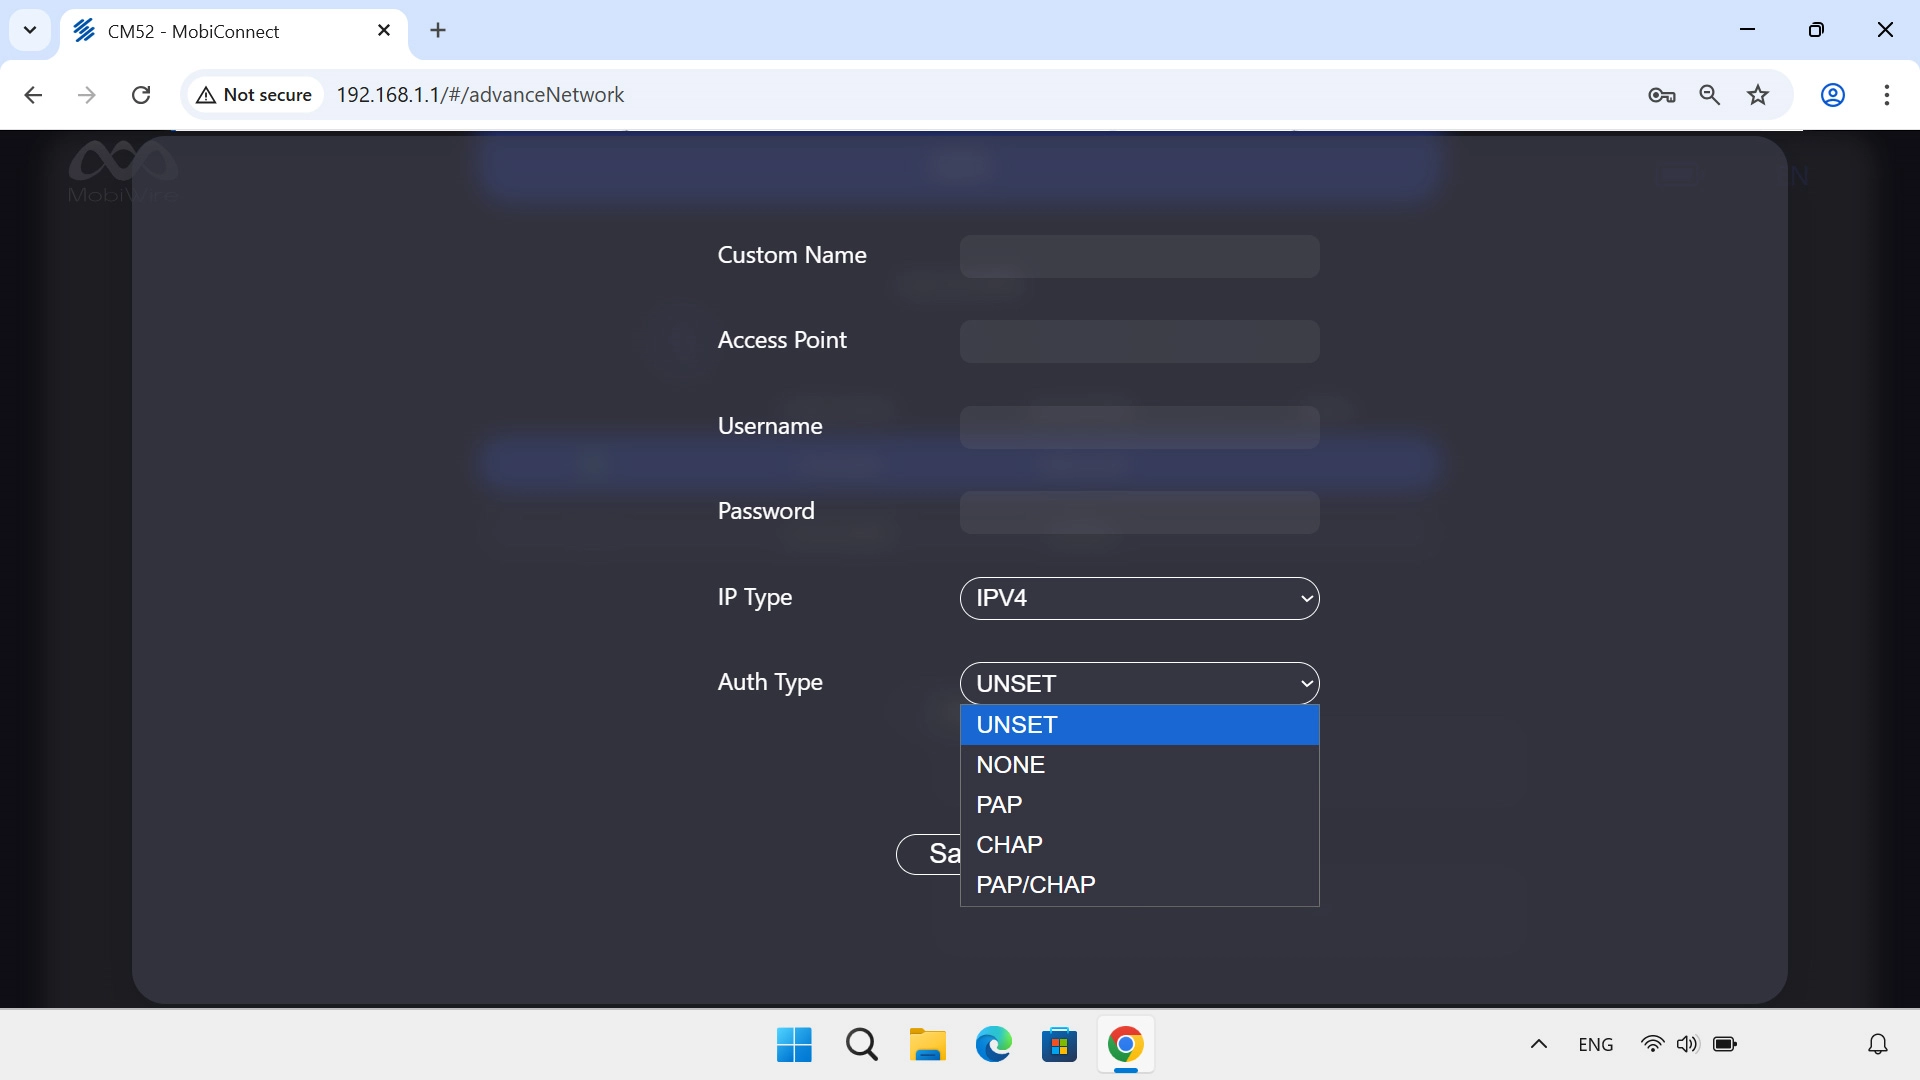Open the Chrome profile icon
1920x1080 pixels.
coord(1832,95)
